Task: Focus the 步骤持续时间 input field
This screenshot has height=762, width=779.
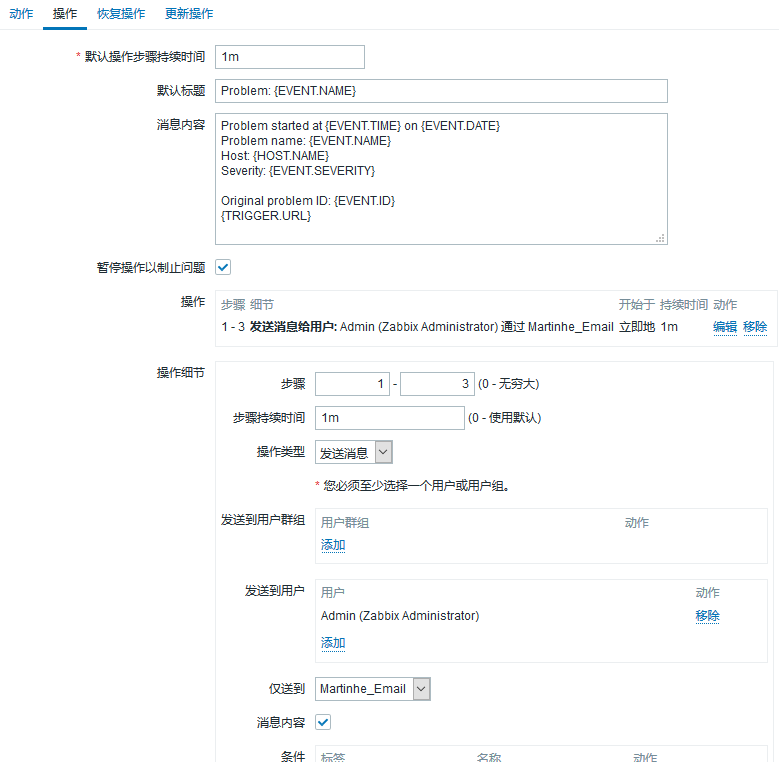Action: tap(389, 418)
